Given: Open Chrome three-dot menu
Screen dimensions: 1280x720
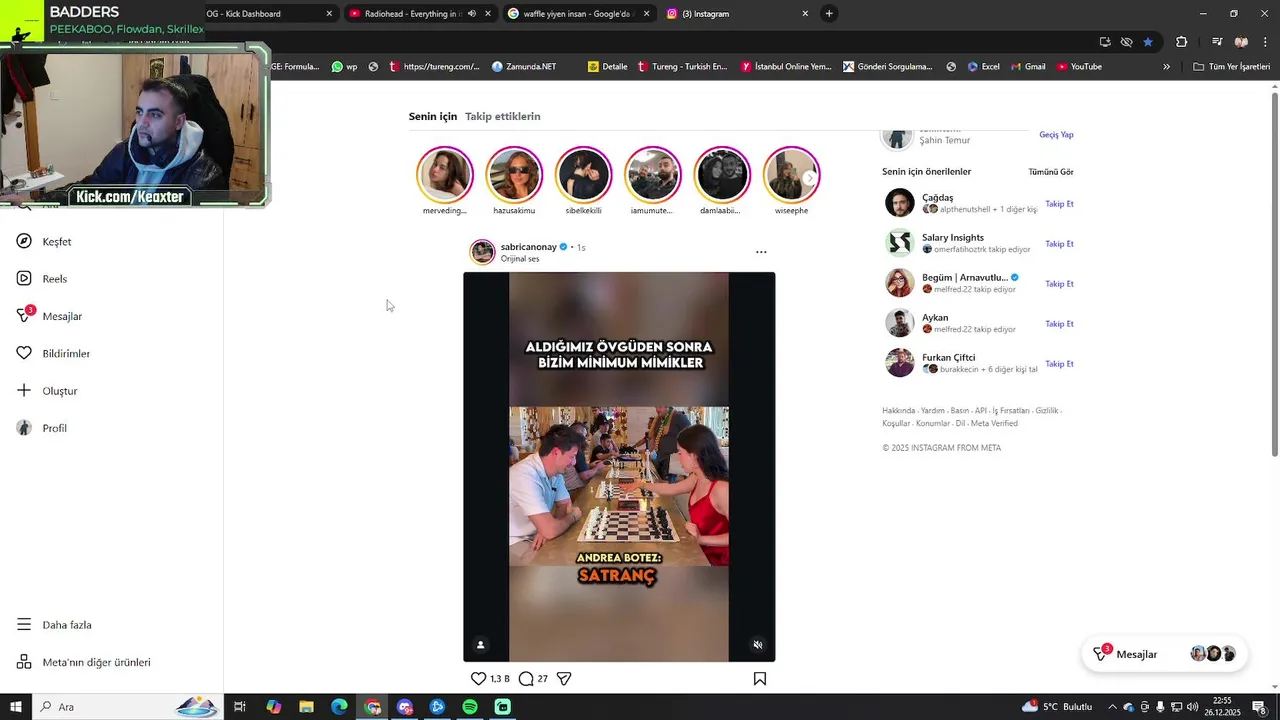Looking at the screenshot, I should pos(1265,42).
